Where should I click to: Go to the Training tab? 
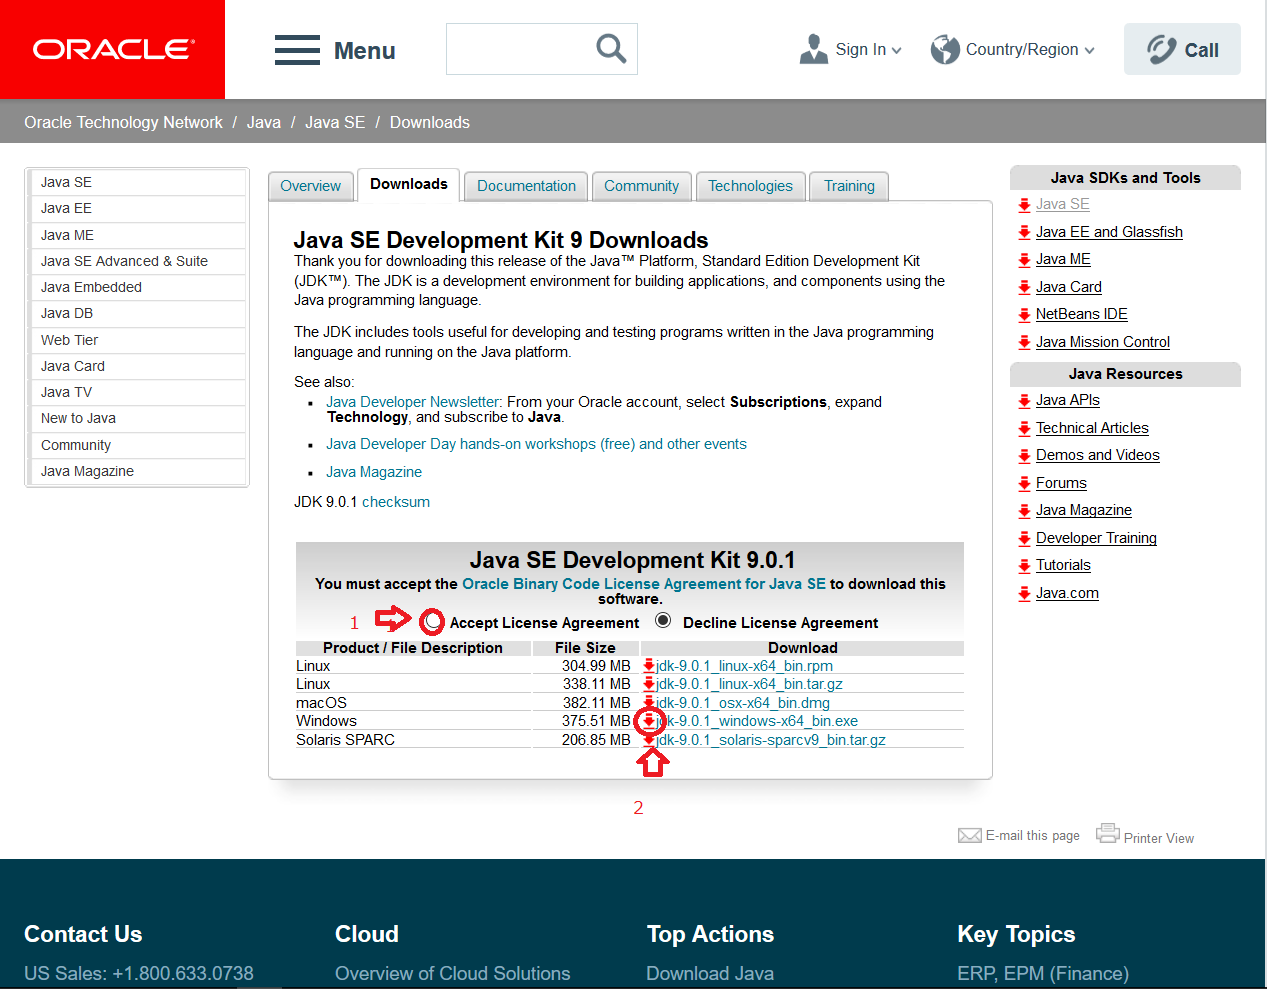pos(849,186)
